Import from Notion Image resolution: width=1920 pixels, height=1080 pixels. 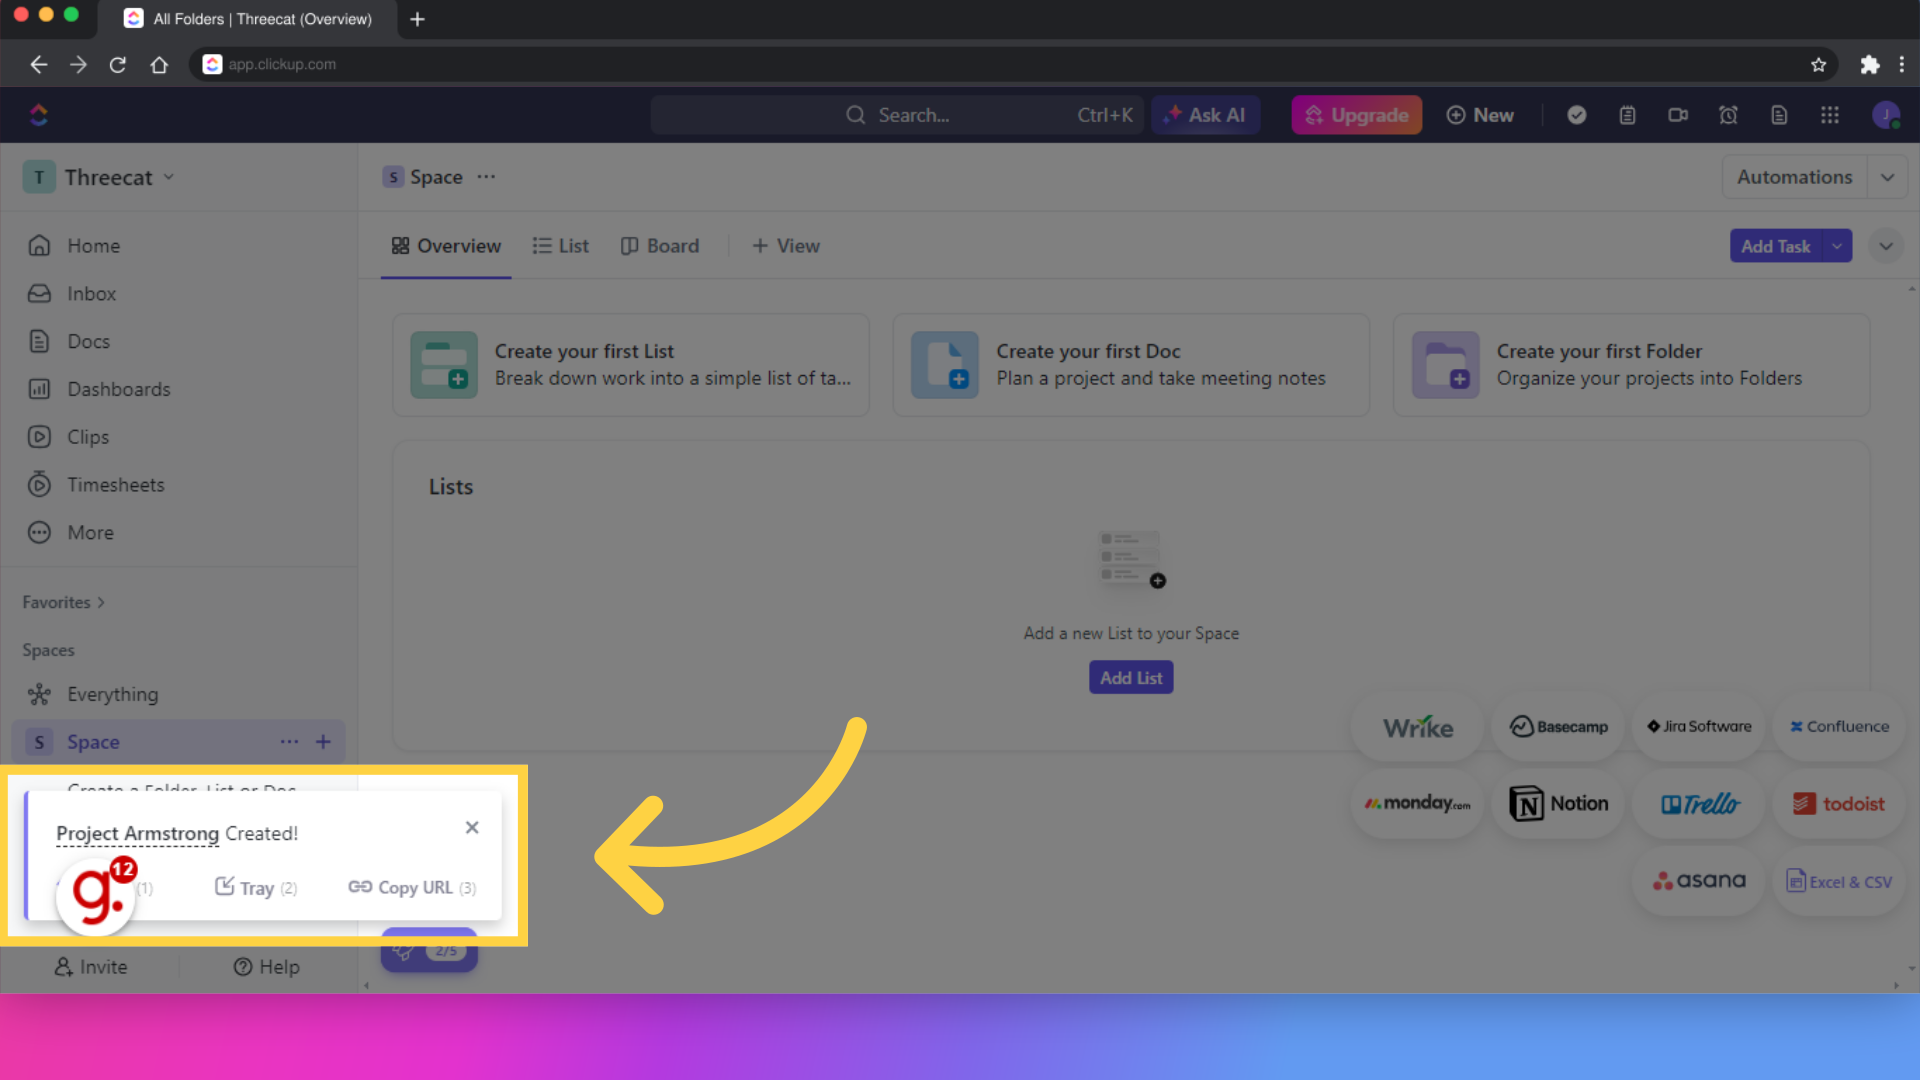coord(1558,804)
